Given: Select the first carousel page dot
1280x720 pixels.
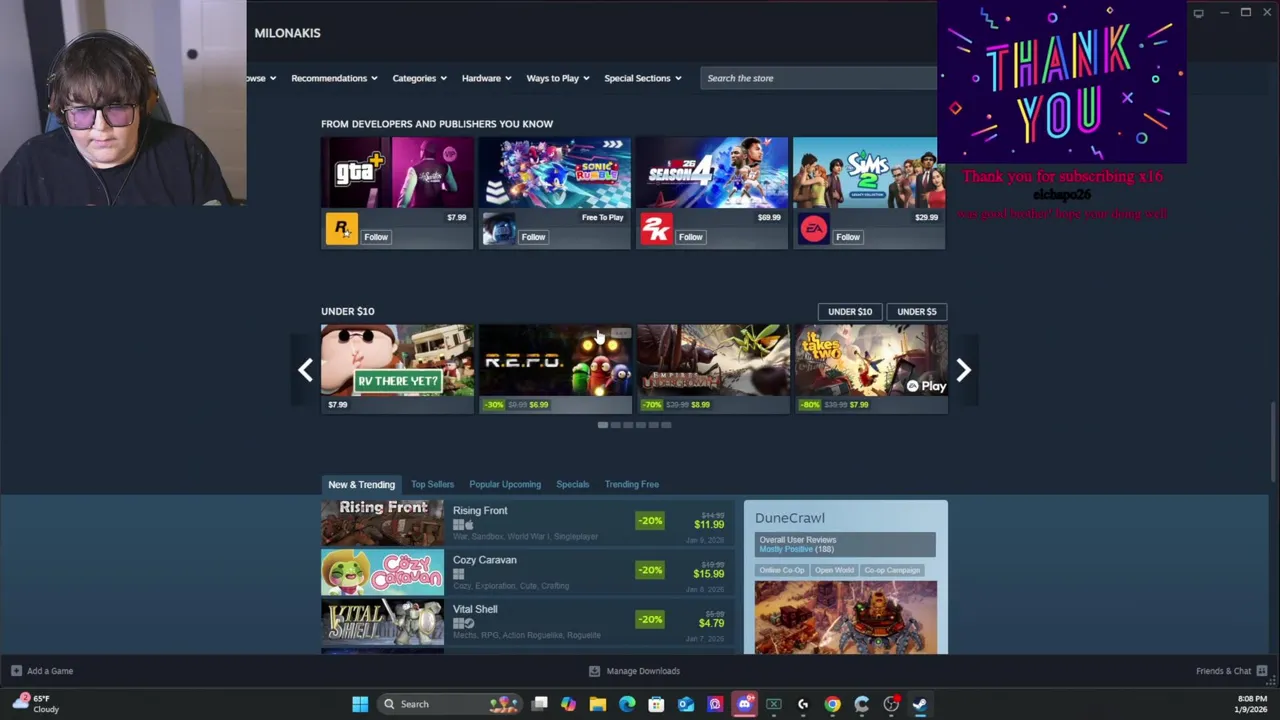Looking at the screenshot, I should pyautogui.click(x=603, y=425).
